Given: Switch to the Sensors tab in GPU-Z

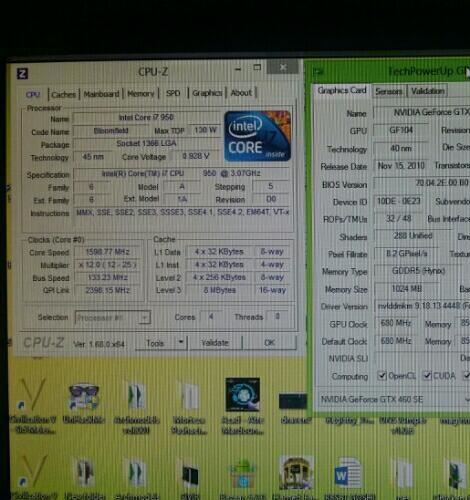Looking at the screenshot, I should tap(389, 91).
